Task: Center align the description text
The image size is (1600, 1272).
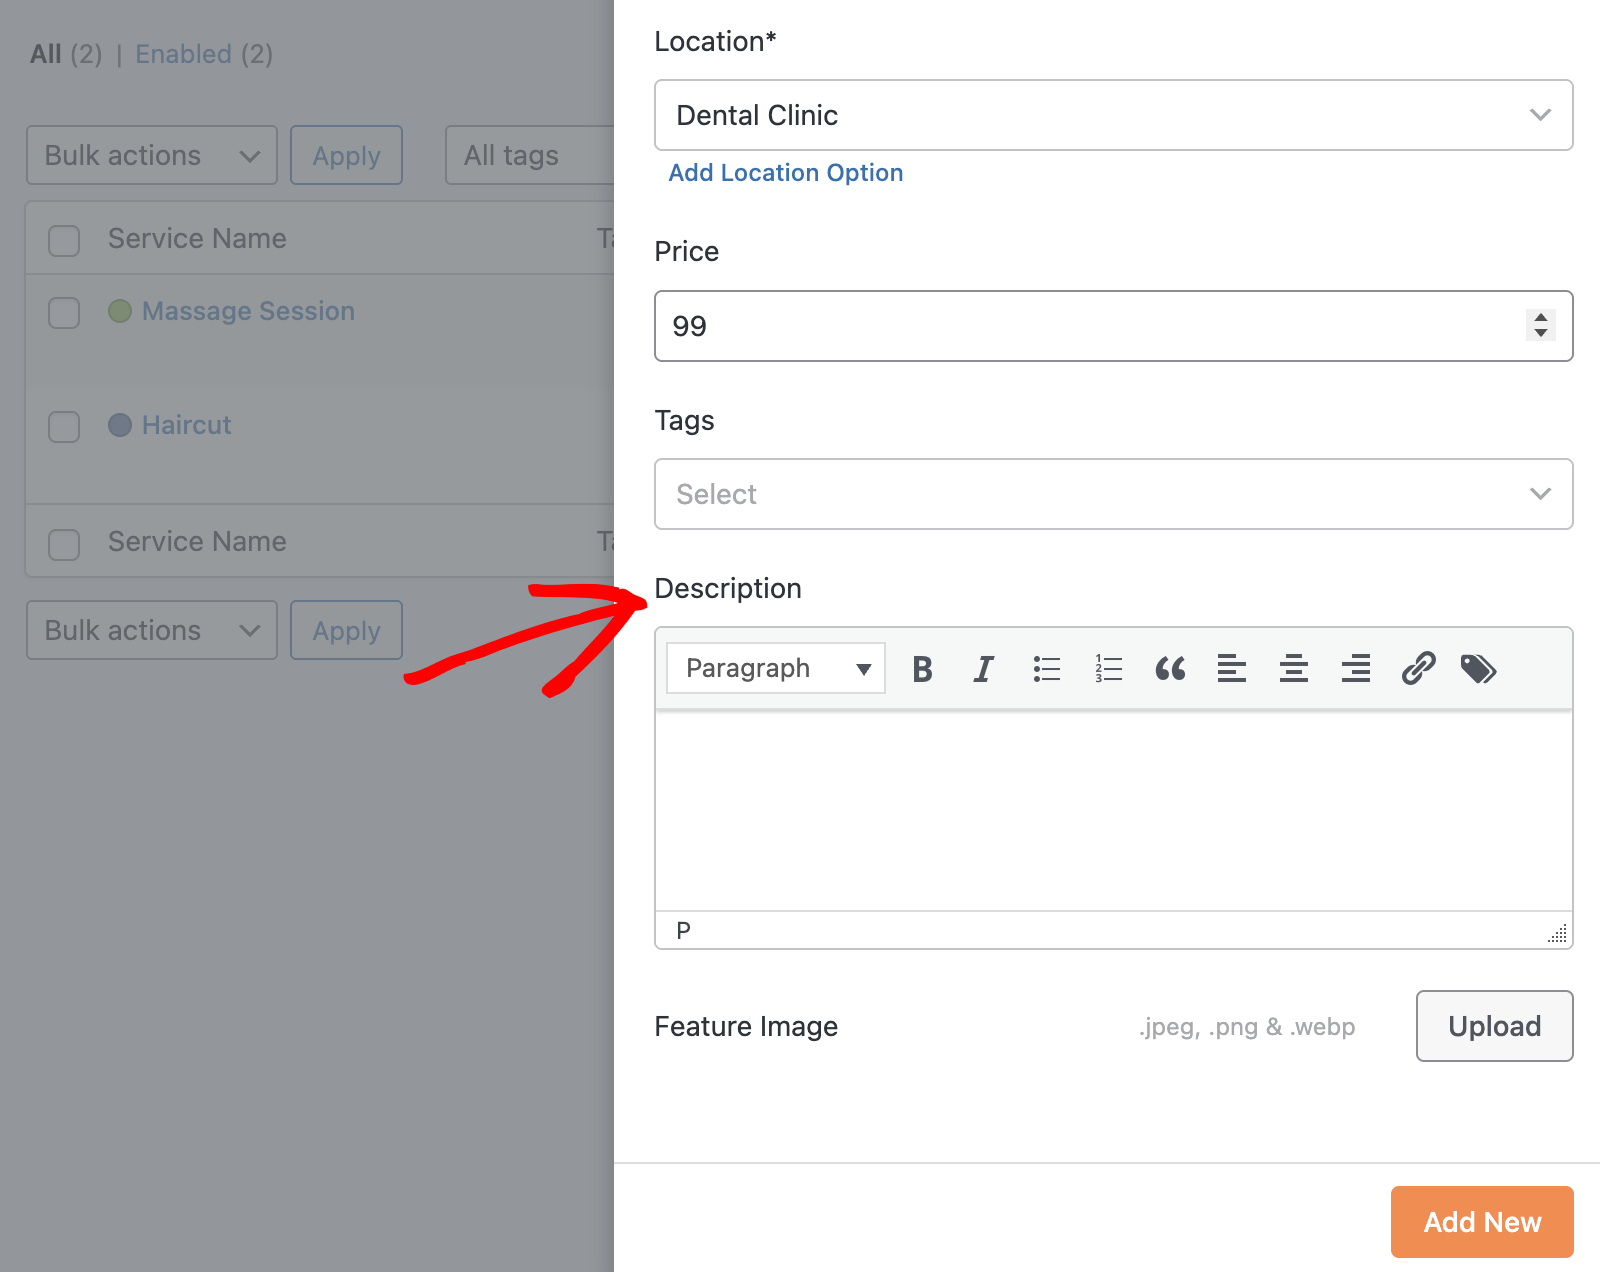Action: pyautogui.click(x=1294, y=669)
